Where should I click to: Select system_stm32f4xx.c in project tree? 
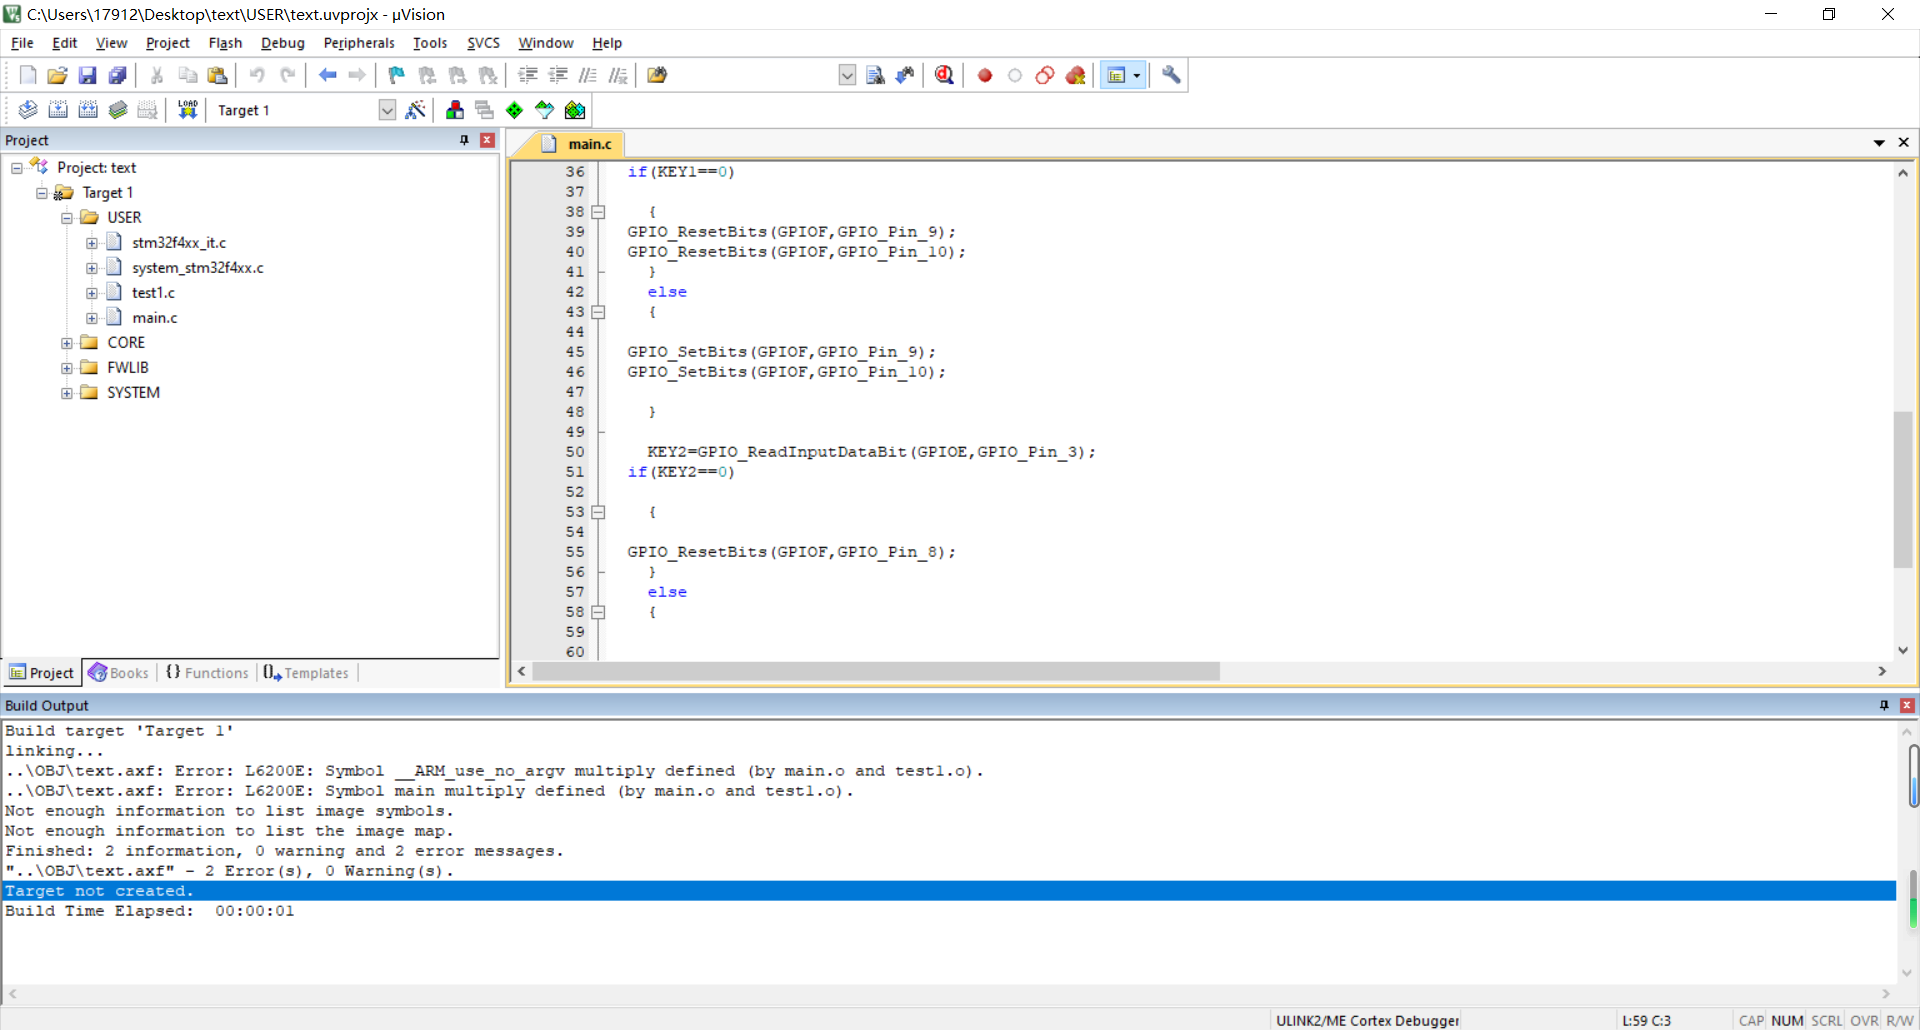click(198, 268)
